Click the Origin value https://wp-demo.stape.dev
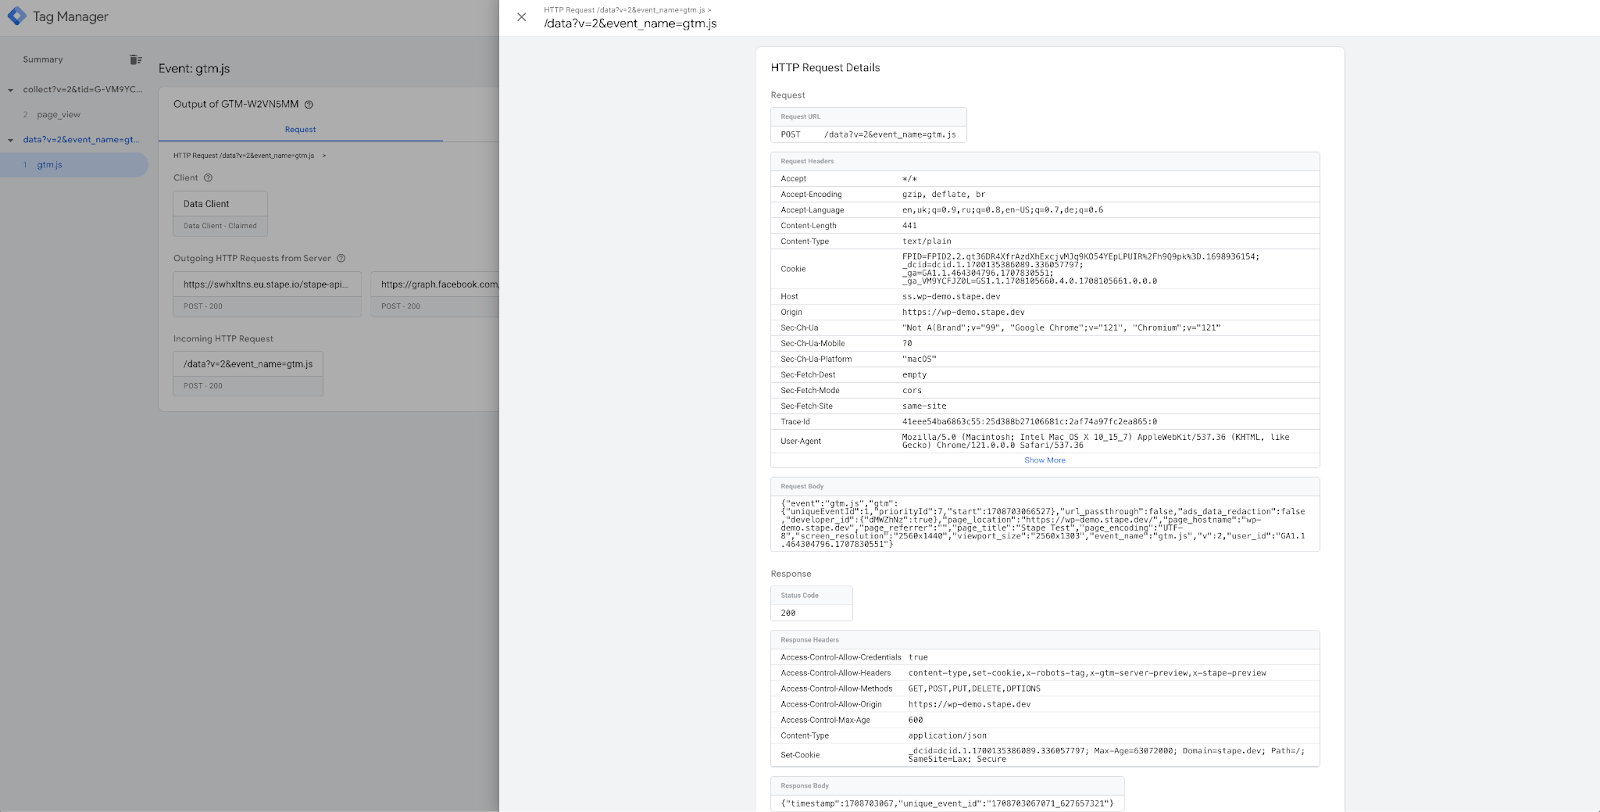Viewport: 1600px width, 812px height. click(963, 312)
